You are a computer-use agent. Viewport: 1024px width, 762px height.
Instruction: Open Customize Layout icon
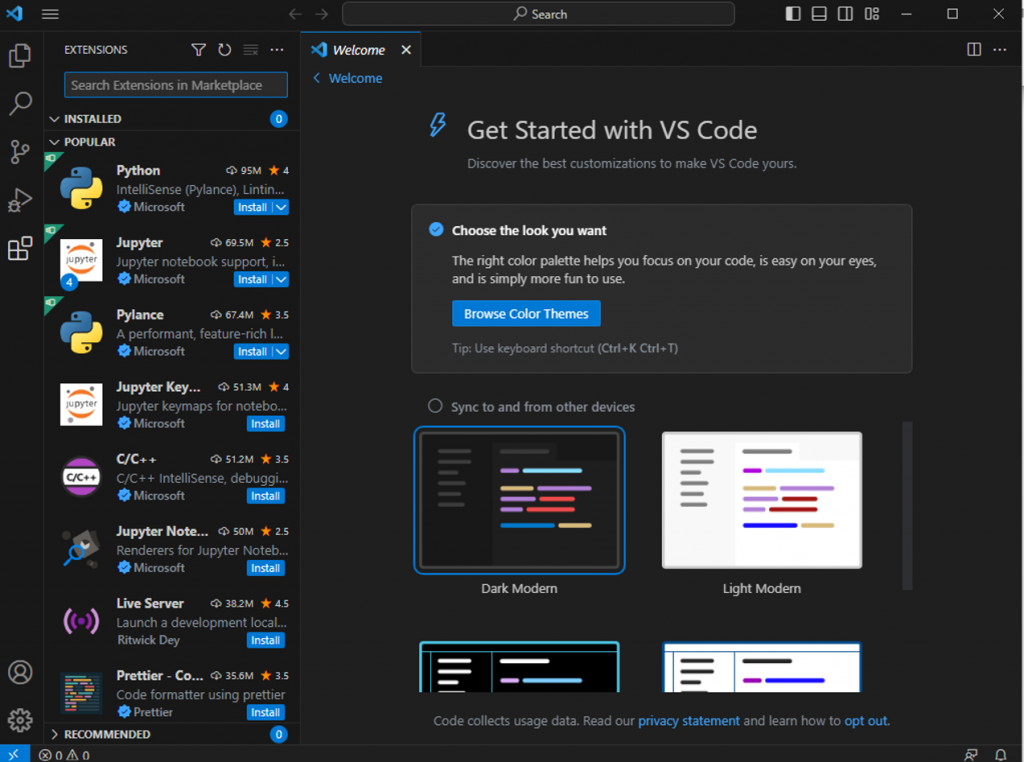pyautogui.click(x=872, y=14)
